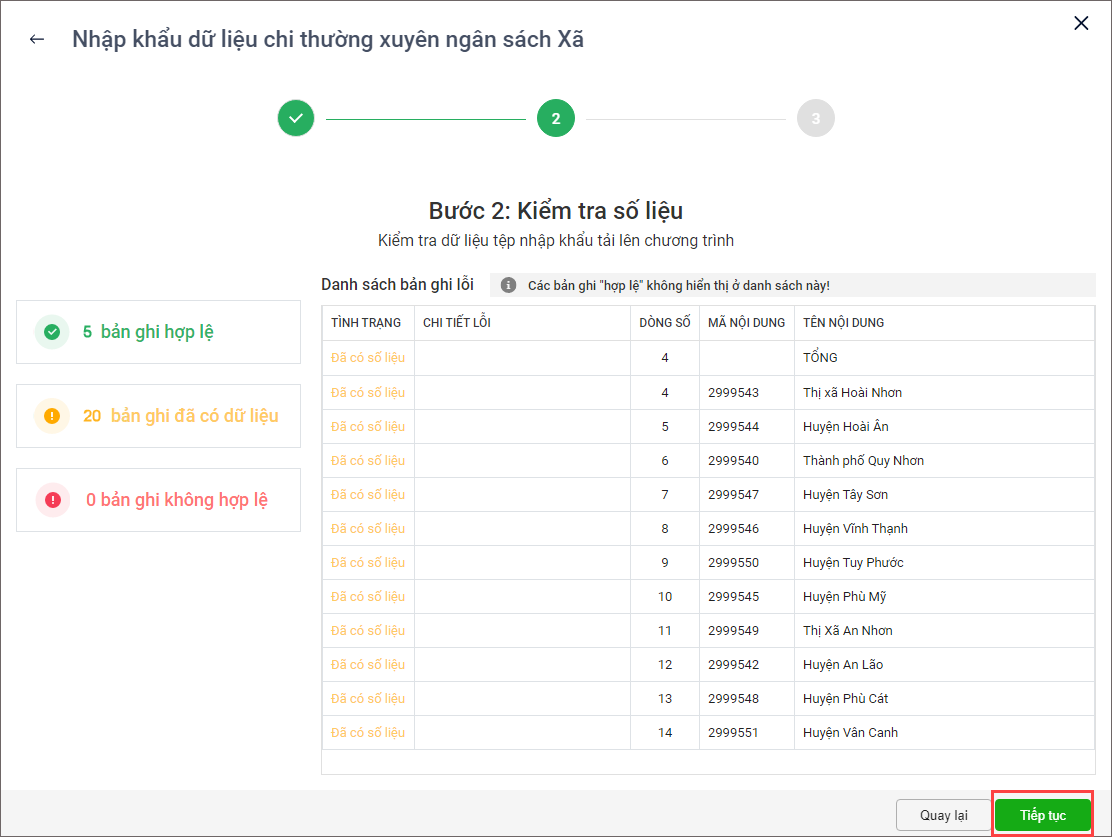
Task: Show the 5 bản ghi hợp lệ filter
Action: click(x=158, y=332)
